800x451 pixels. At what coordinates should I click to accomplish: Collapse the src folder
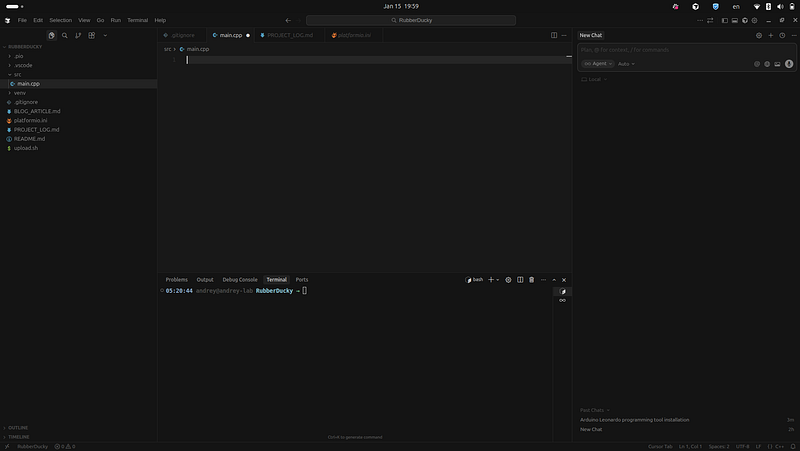pos(17,74)
